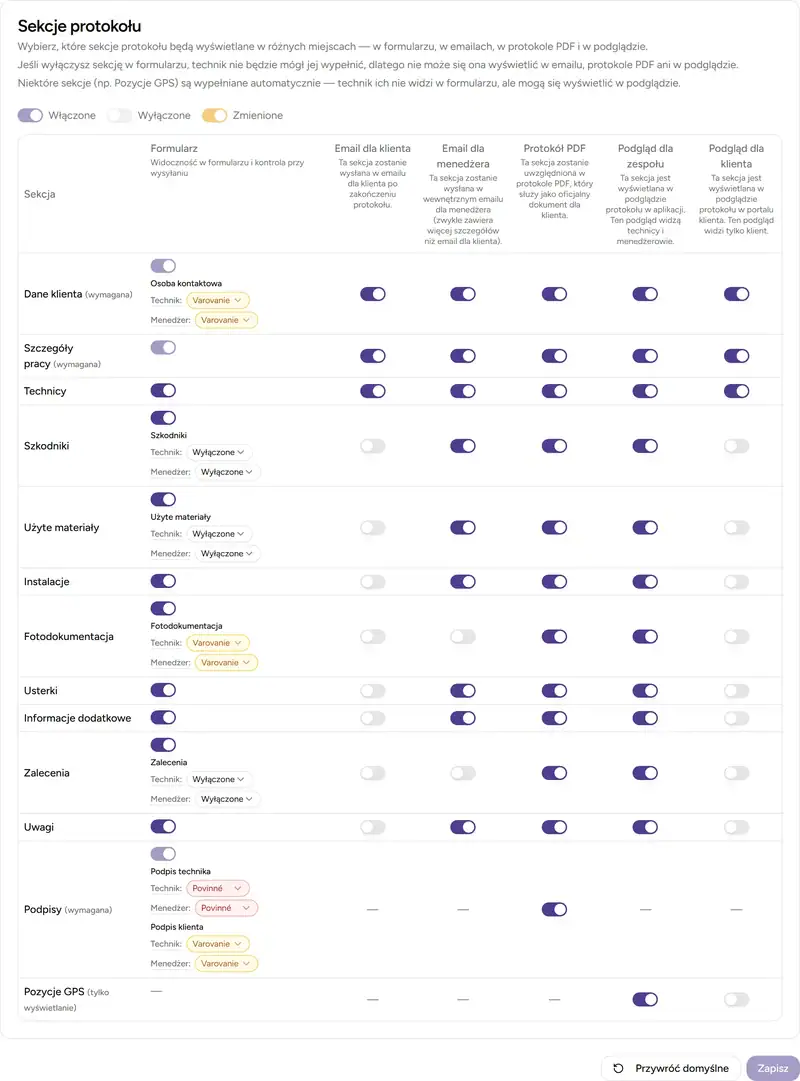This screenshot has height=1081, width=800.
Task: Open Technik dropdown under Fotodokumentacja
Action: (x=218, y=643)
